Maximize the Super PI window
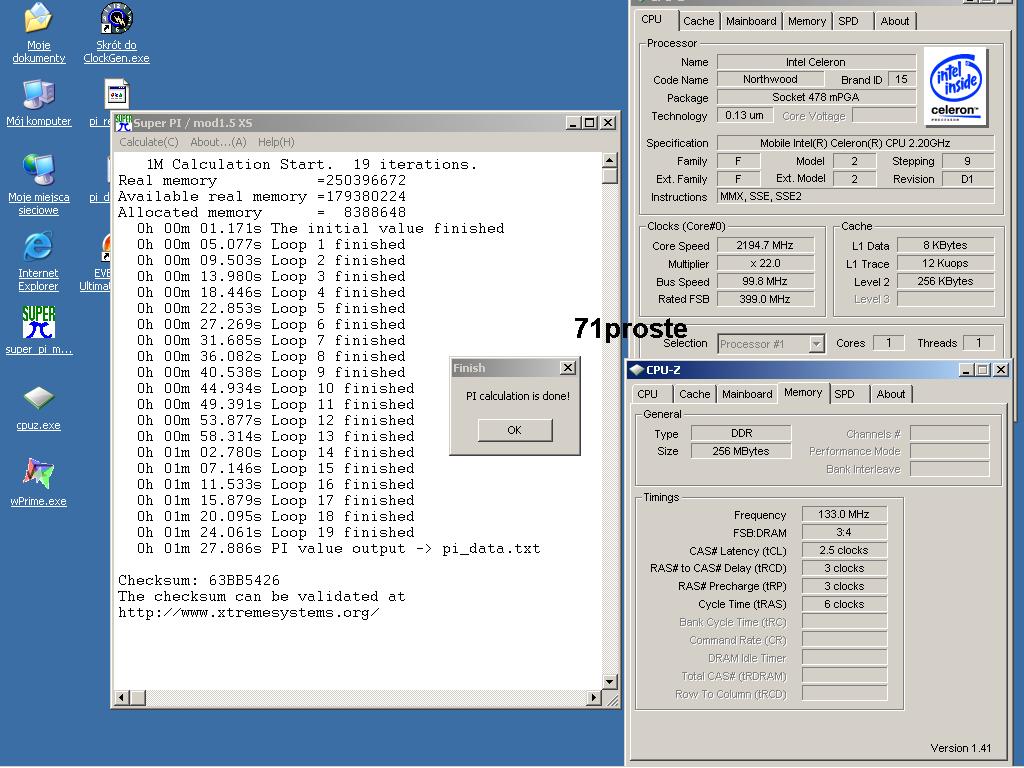This screenshot has height=768, width=1024. point(590,122)
